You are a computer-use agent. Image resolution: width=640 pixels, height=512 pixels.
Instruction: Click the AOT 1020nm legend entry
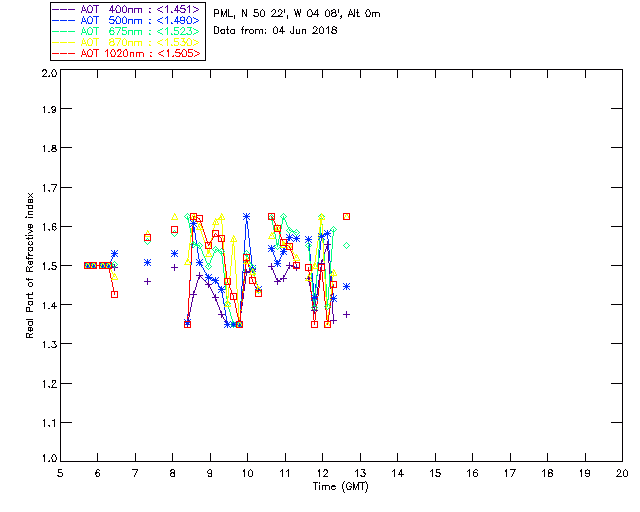coord(126,53)
